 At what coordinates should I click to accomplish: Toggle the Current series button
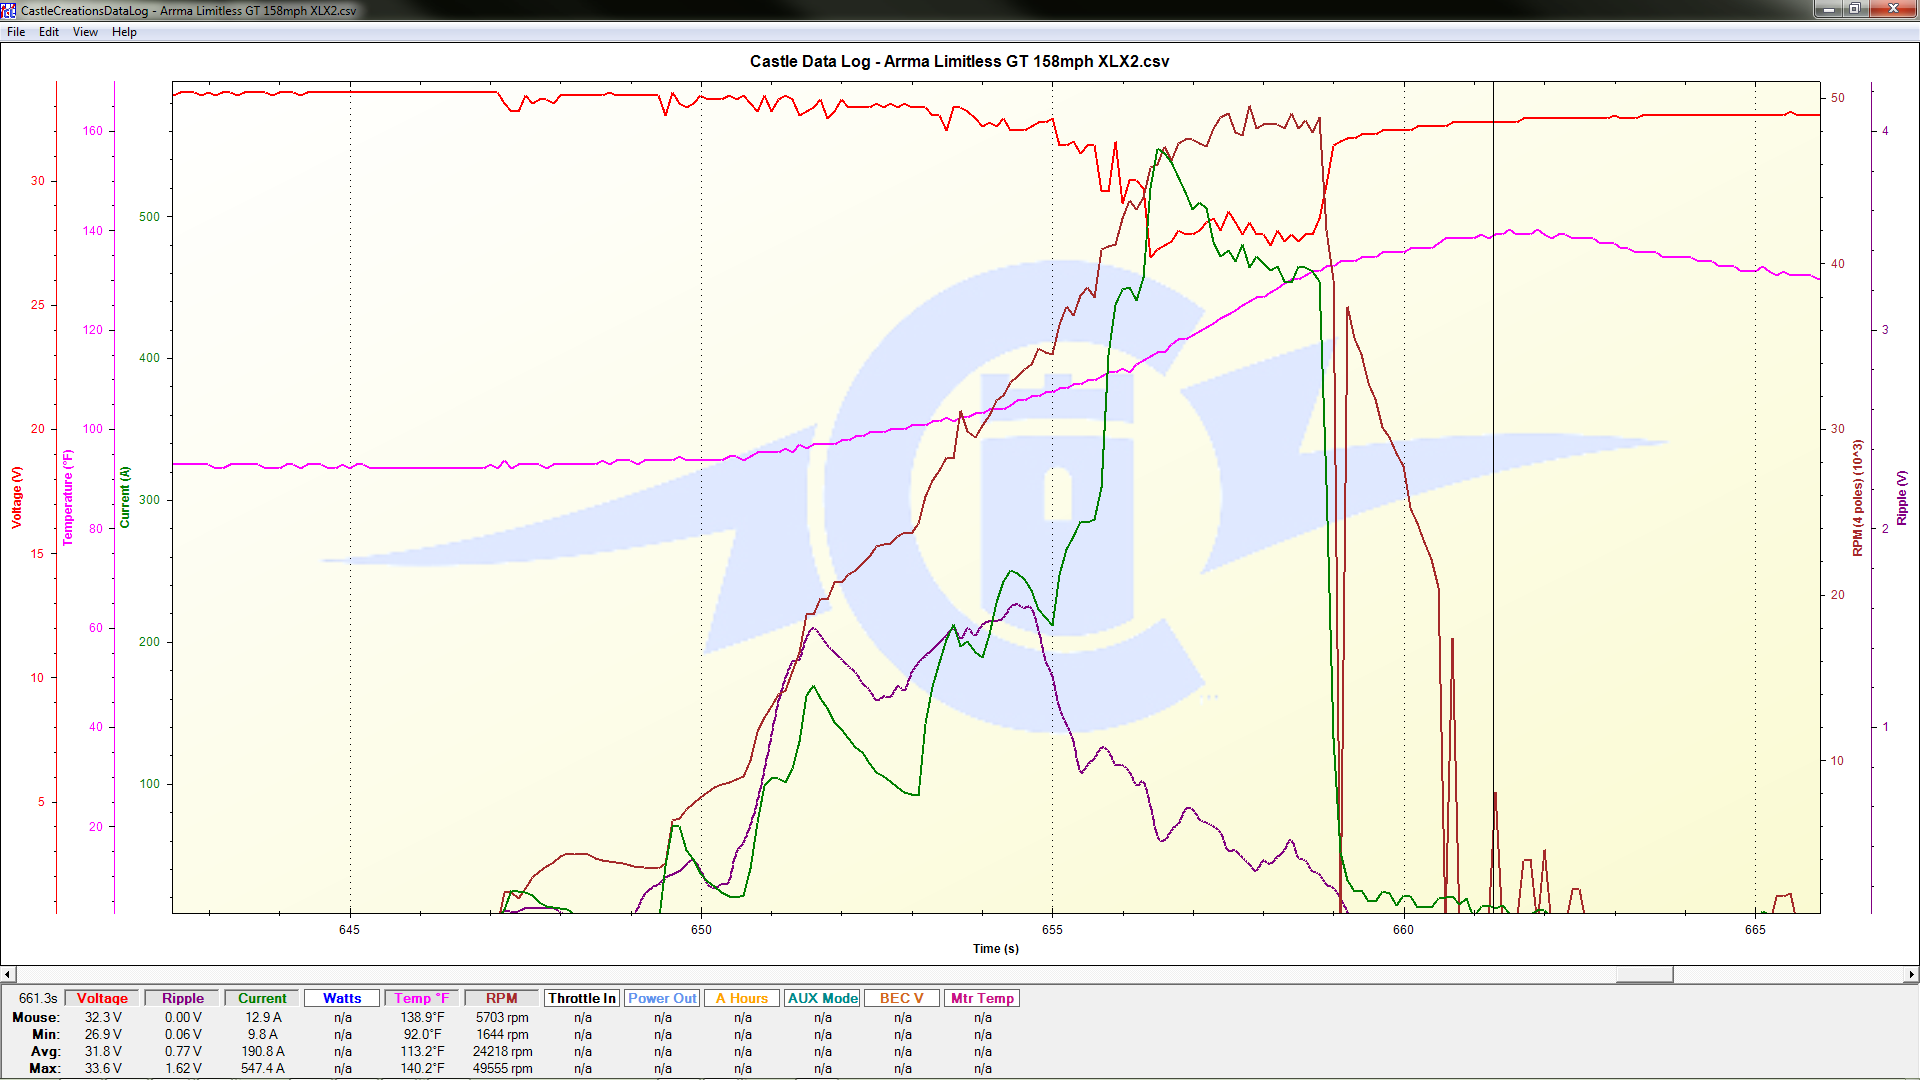262,998
